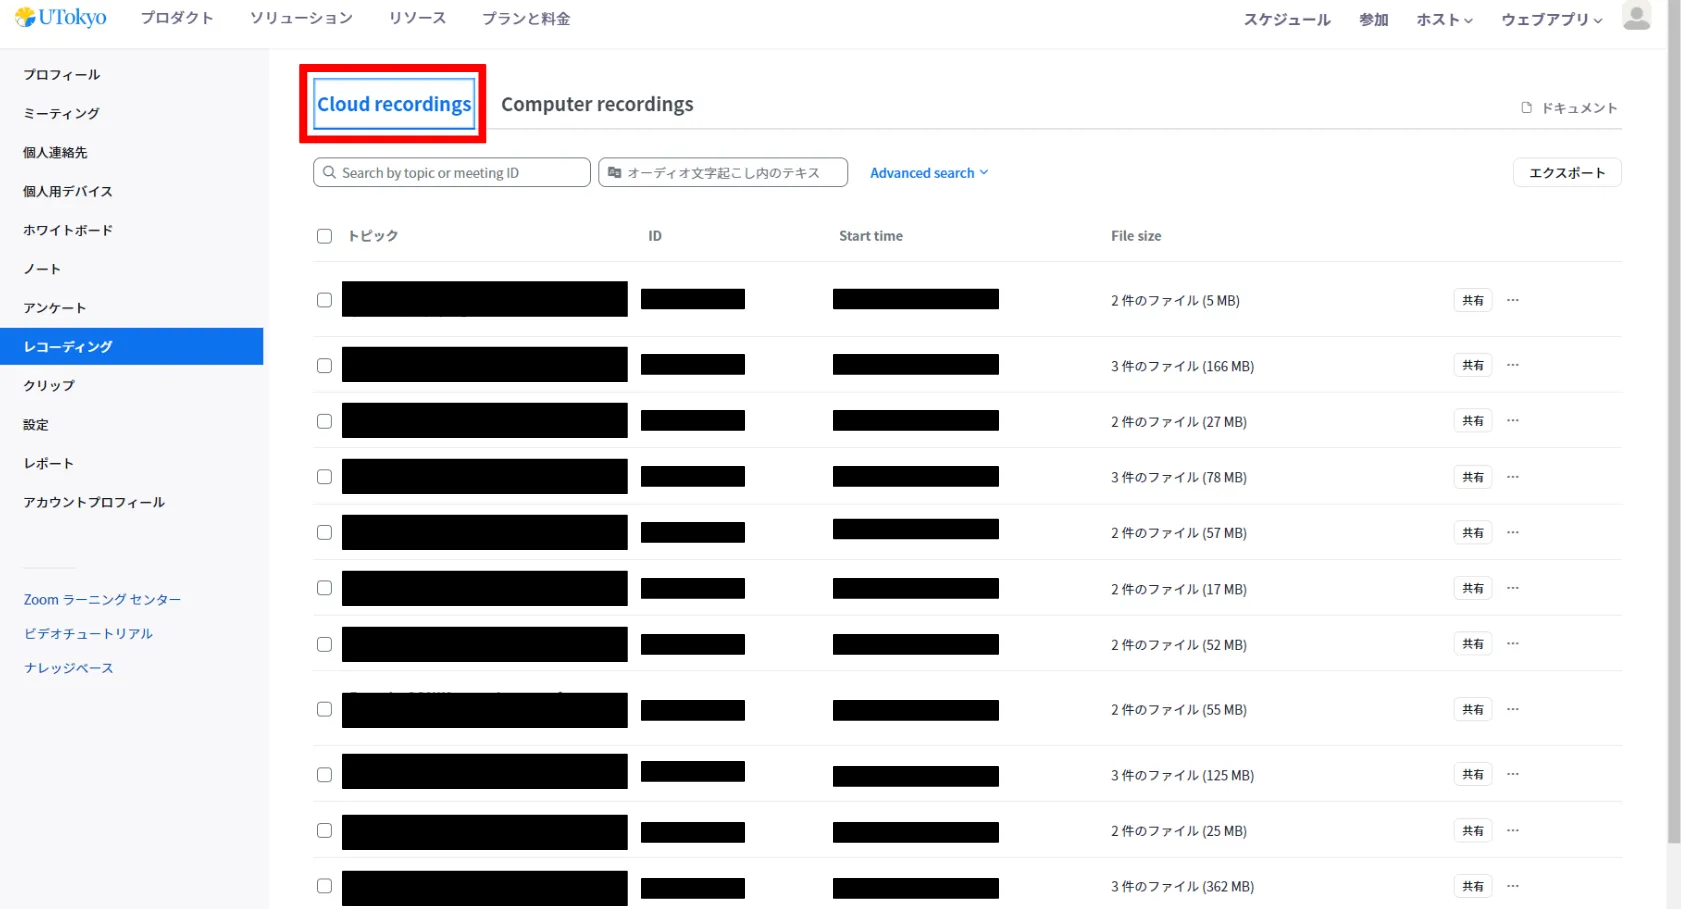
Task: Open ミーティング in the left sidebar
Action: [61, 114]
